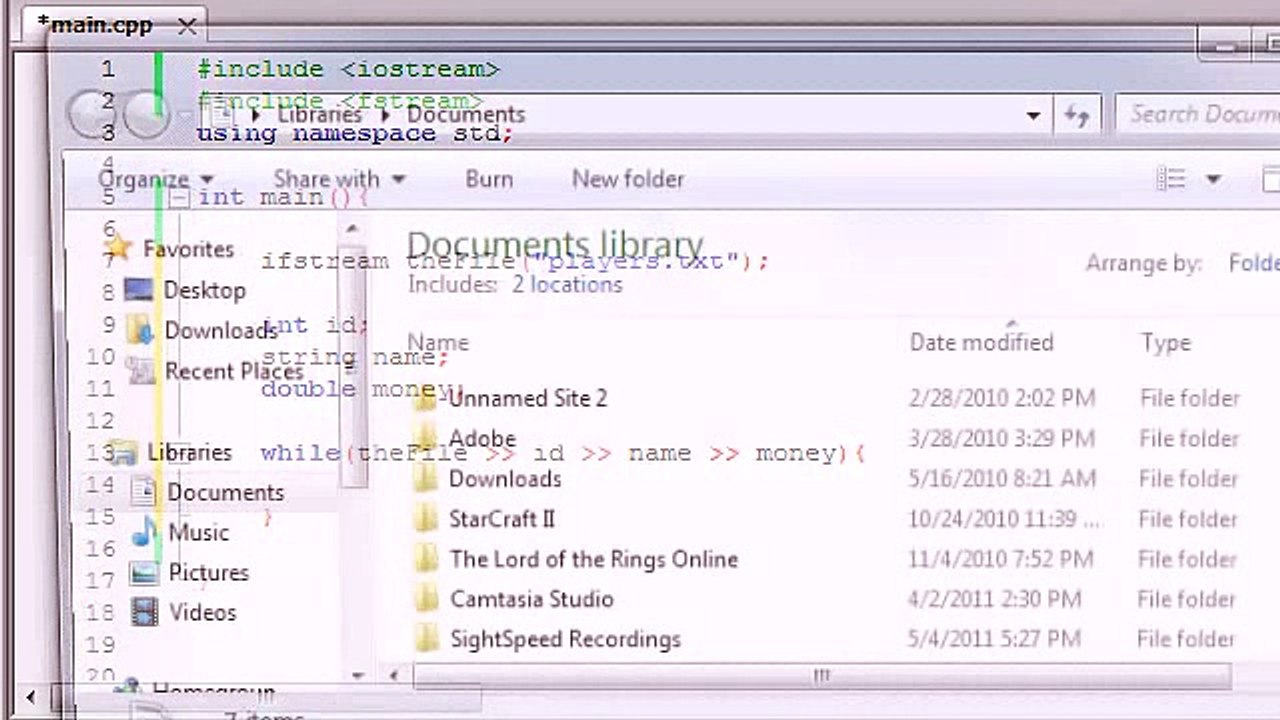Open the Arrange by Folder dropdown
The height and width of the screenshot is (720, 1280).
pos(1254,264)
